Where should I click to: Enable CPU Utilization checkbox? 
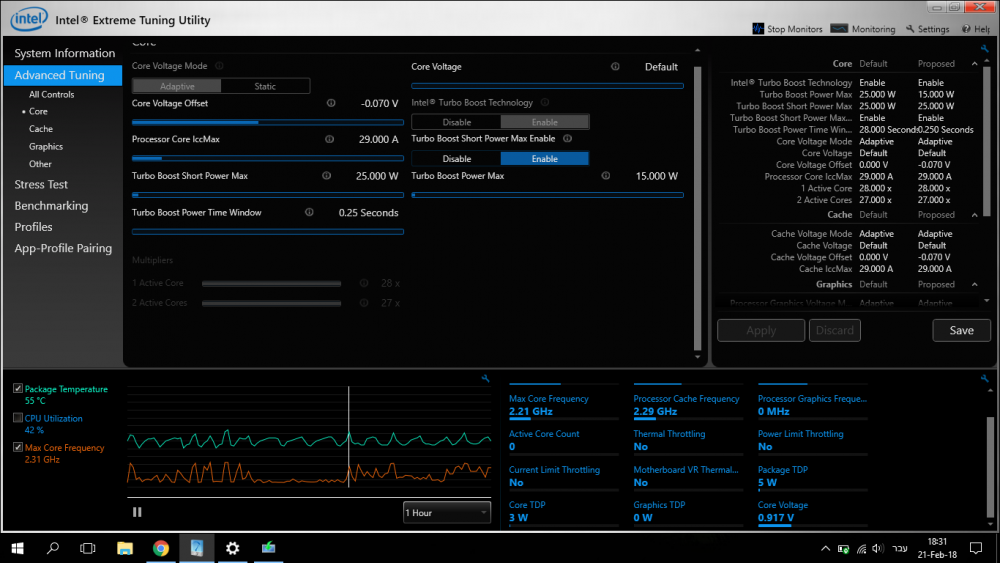click(18, 418)
